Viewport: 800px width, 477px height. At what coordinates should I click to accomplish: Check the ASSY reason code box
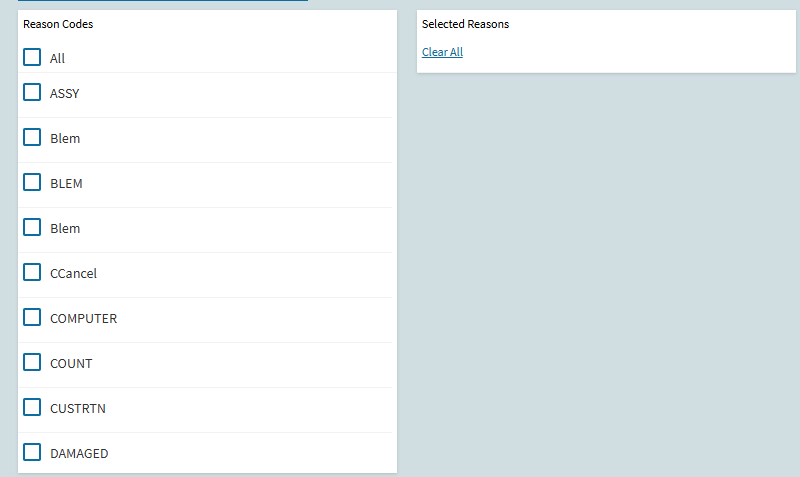click(x=32, y=92)
